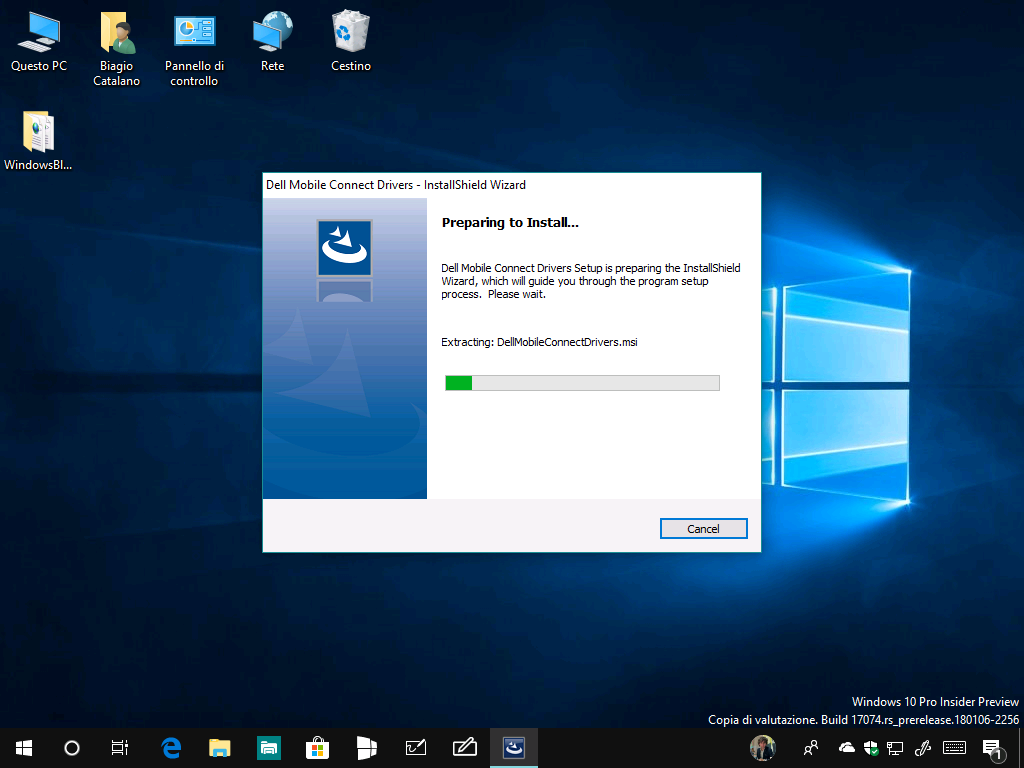Open Windows Defender shield tray icon
Screen dimensions: 1024x768
pos(870,748)
